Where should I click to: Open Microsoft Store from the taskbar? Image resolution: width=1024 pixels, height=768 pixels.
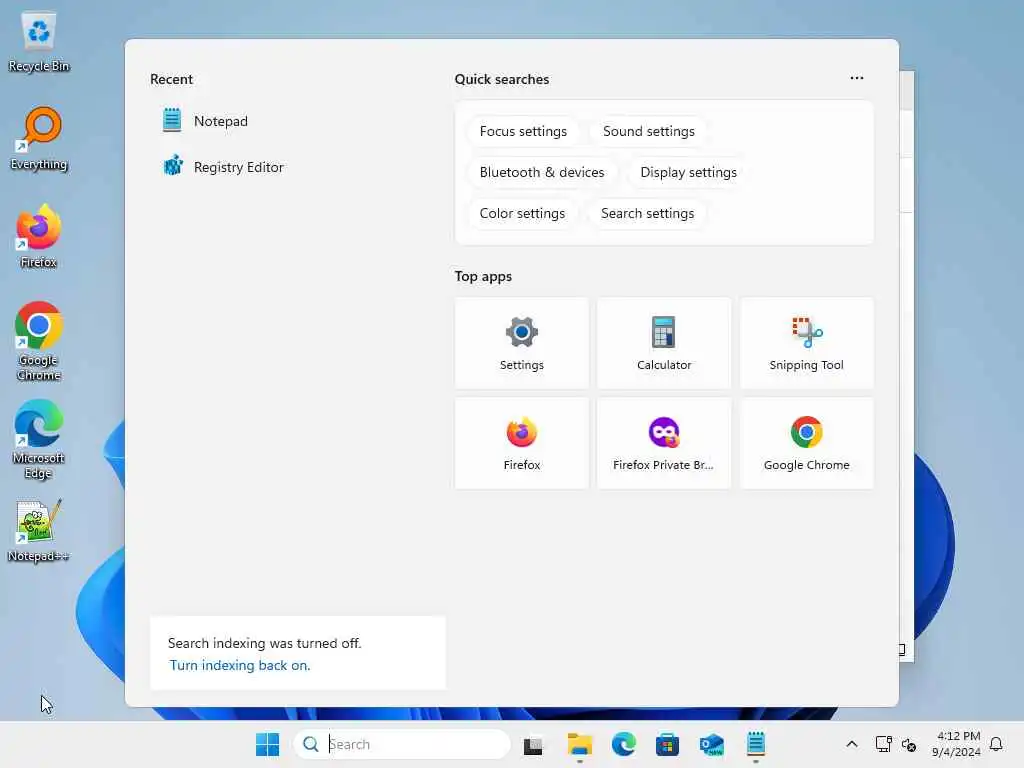point(667,744)
